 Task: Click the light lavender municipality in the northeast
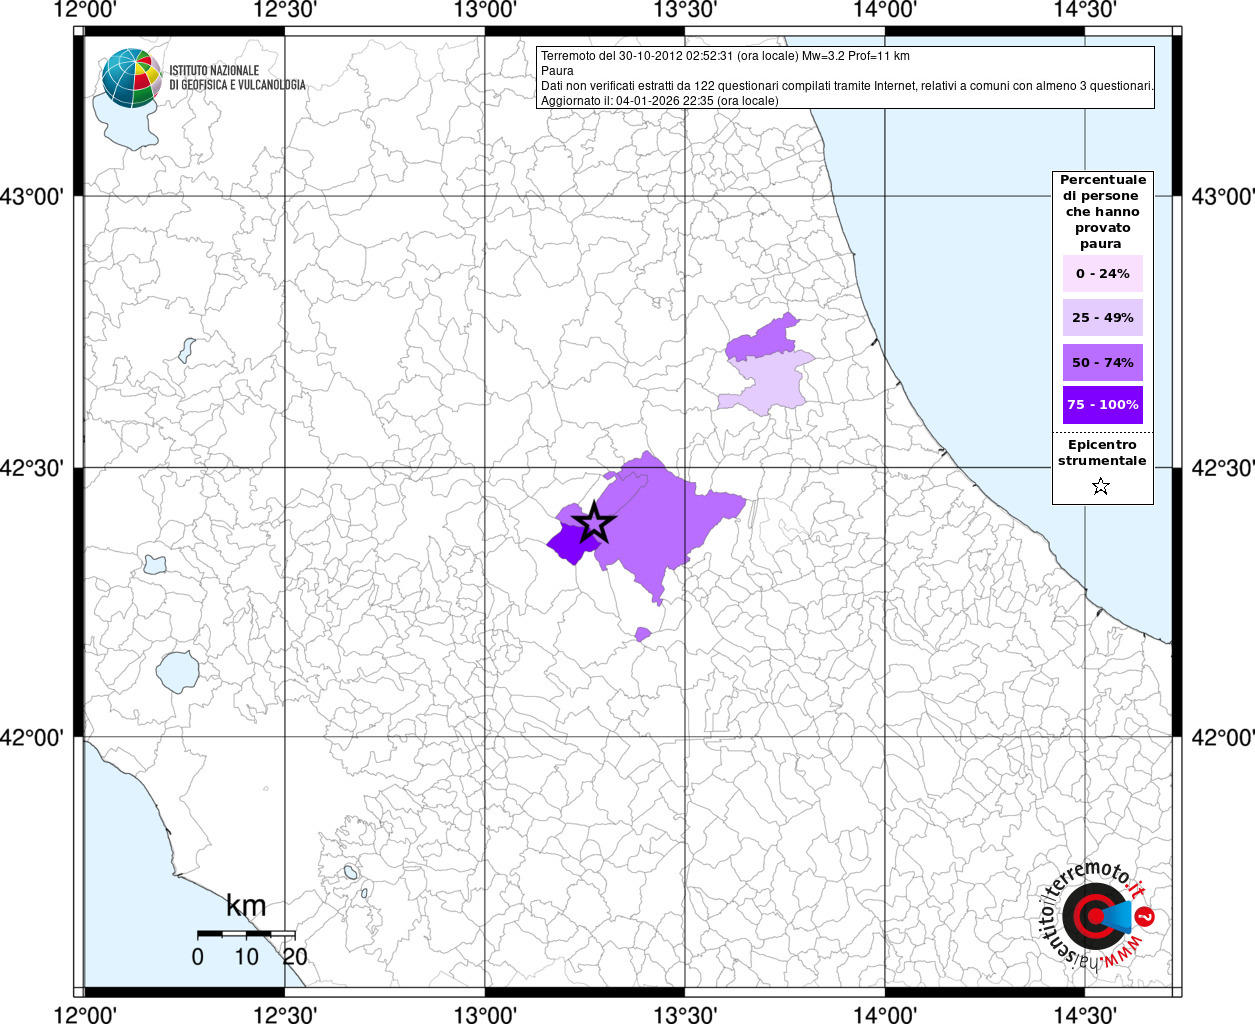768,383
